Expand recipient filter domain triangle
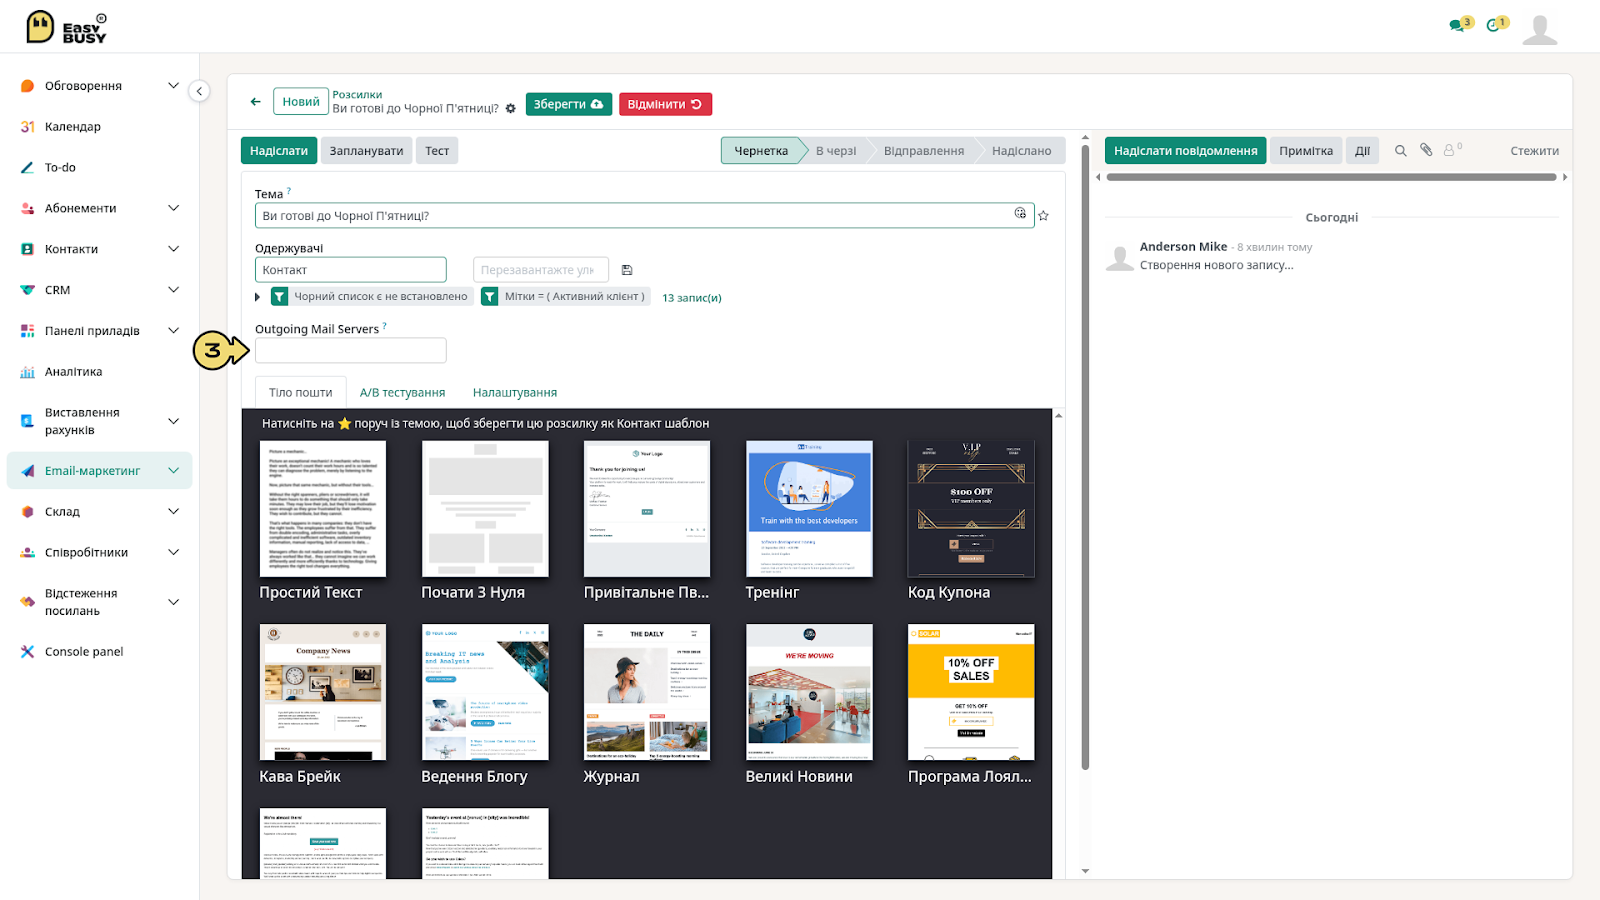Image resolution: width=1600 pixels, height=900 pixels. (258, 297)
